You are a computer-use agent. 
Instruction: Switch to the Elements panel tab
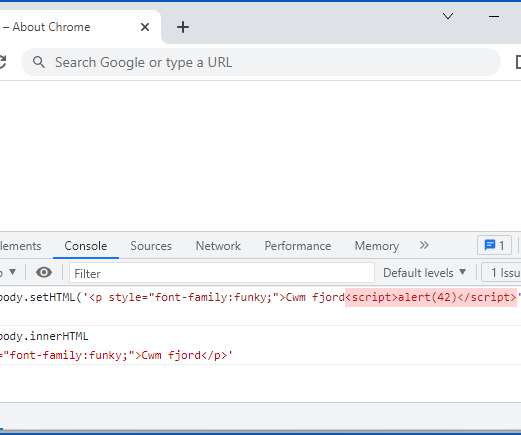tap(21, 246)
